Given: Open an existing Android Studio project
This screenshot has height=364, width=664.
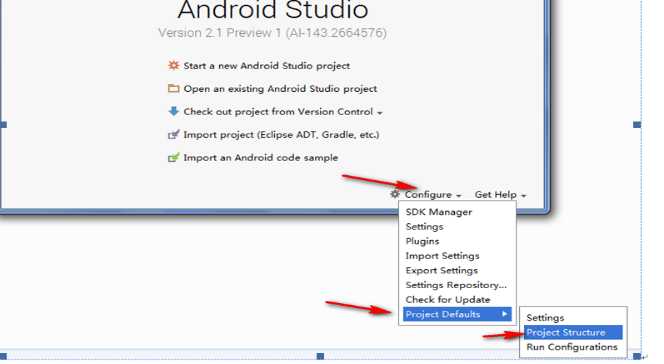Looking at the screenshot, I should pyautogui.click(x=280, y=89).
